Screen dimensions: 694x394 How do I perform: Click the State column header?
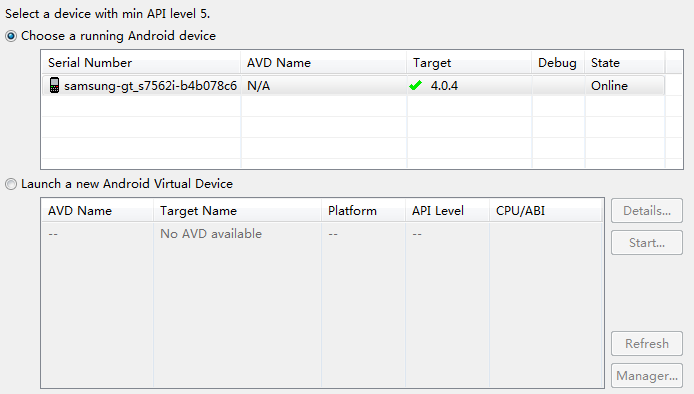(x=625, y=62)
